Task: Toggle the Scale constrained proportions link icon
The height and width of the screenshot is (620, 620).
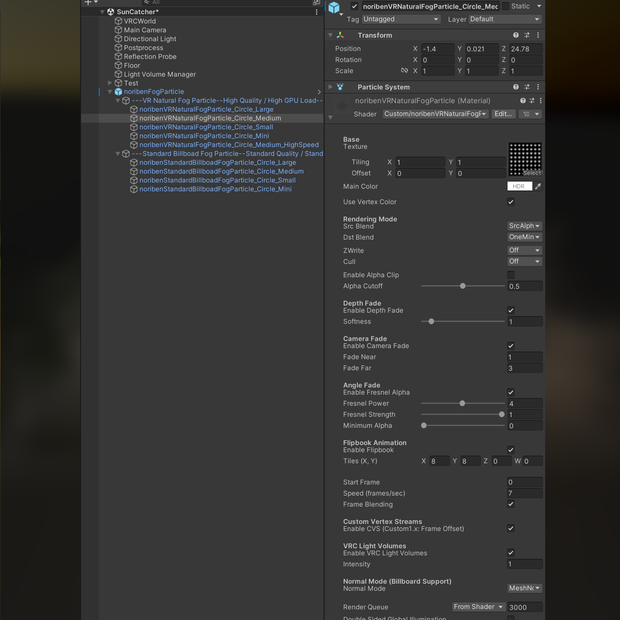Action: click(x=404, y=70)
